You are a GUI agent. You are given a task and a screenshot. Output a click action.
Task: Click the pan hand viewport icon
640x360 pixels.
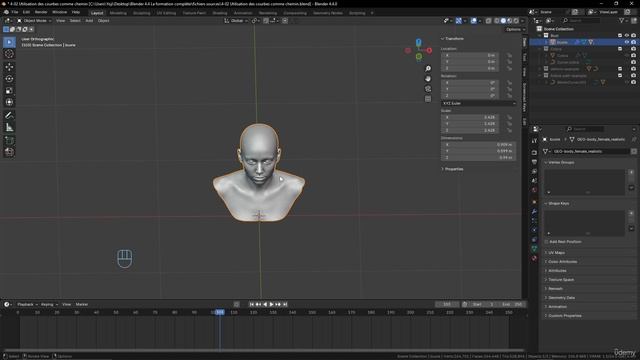pyautogui.click(x=428, y=78)
